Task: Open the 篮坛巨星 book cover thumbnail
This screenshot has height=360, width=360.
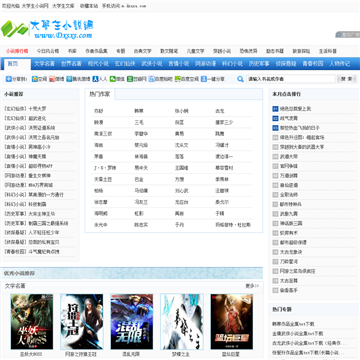Action: pyautogui.click(x=231, y=322)
